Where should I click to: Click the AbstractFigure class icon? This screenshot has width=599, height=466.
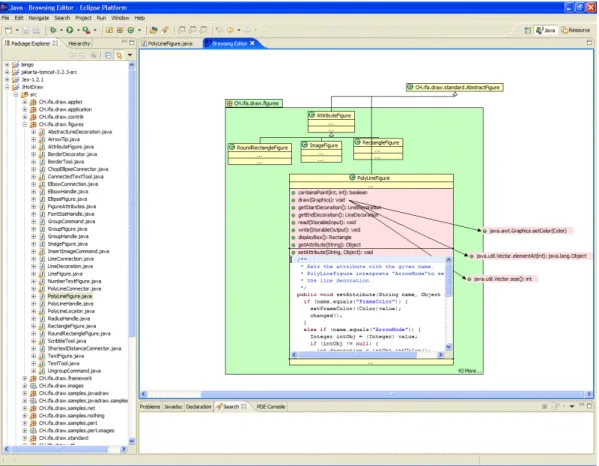click(410, 87)
